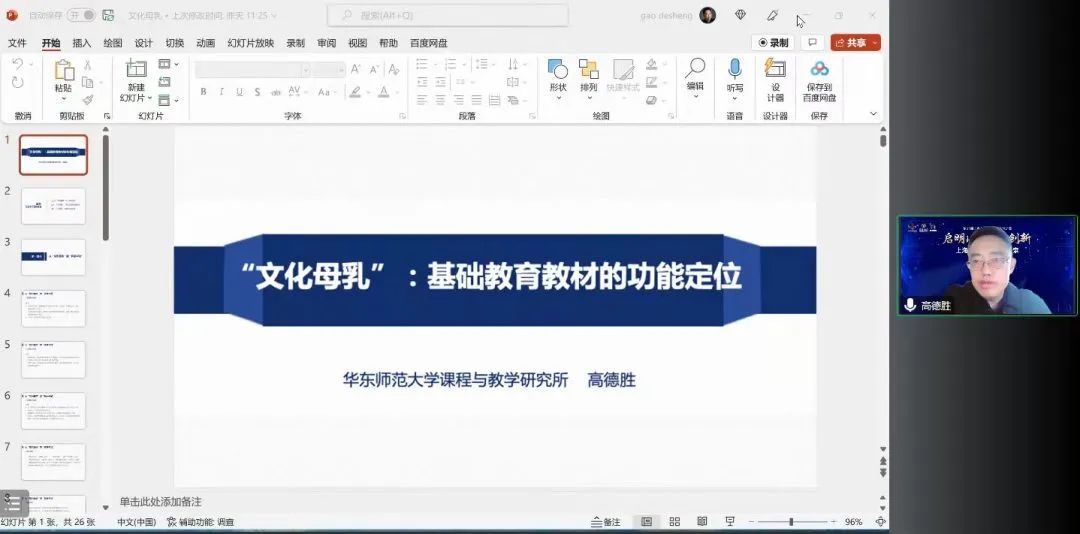Open Font dialog launcher in 字体 group
The height and width of the screenshot is (534, 1080).
pyautogui.click(x=402, y=116)
